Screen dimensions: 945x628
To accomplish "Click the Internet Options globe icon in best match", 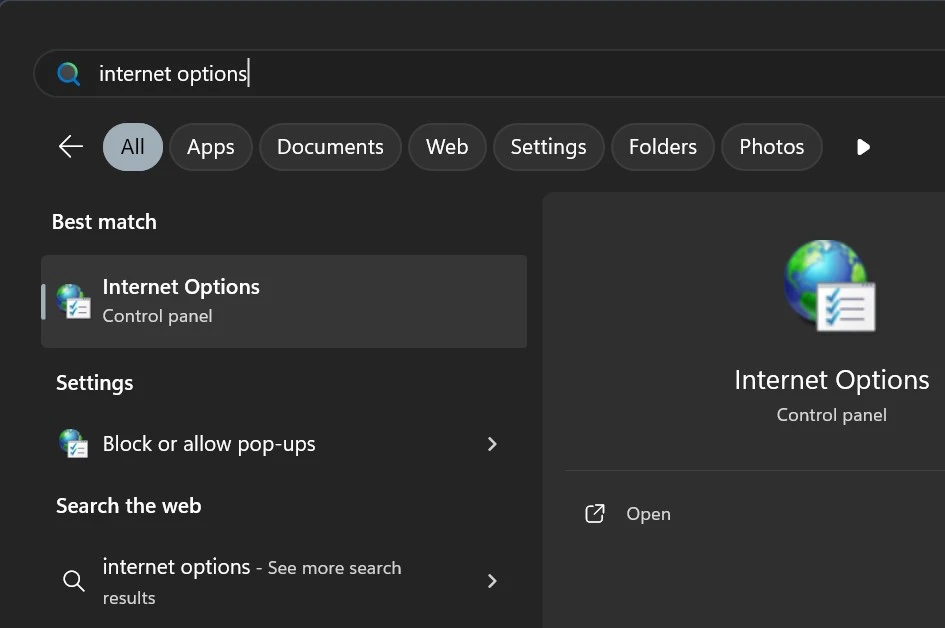I will point(73,301).
